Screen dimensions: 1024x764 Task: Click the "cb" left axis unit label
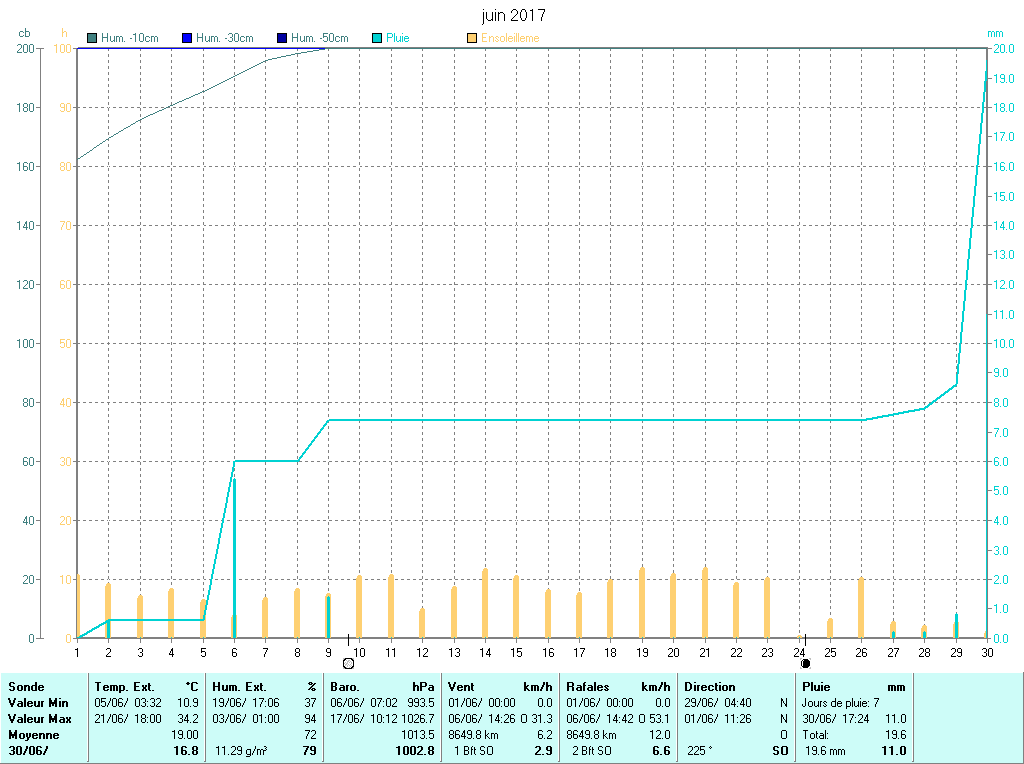click(25, 33)
